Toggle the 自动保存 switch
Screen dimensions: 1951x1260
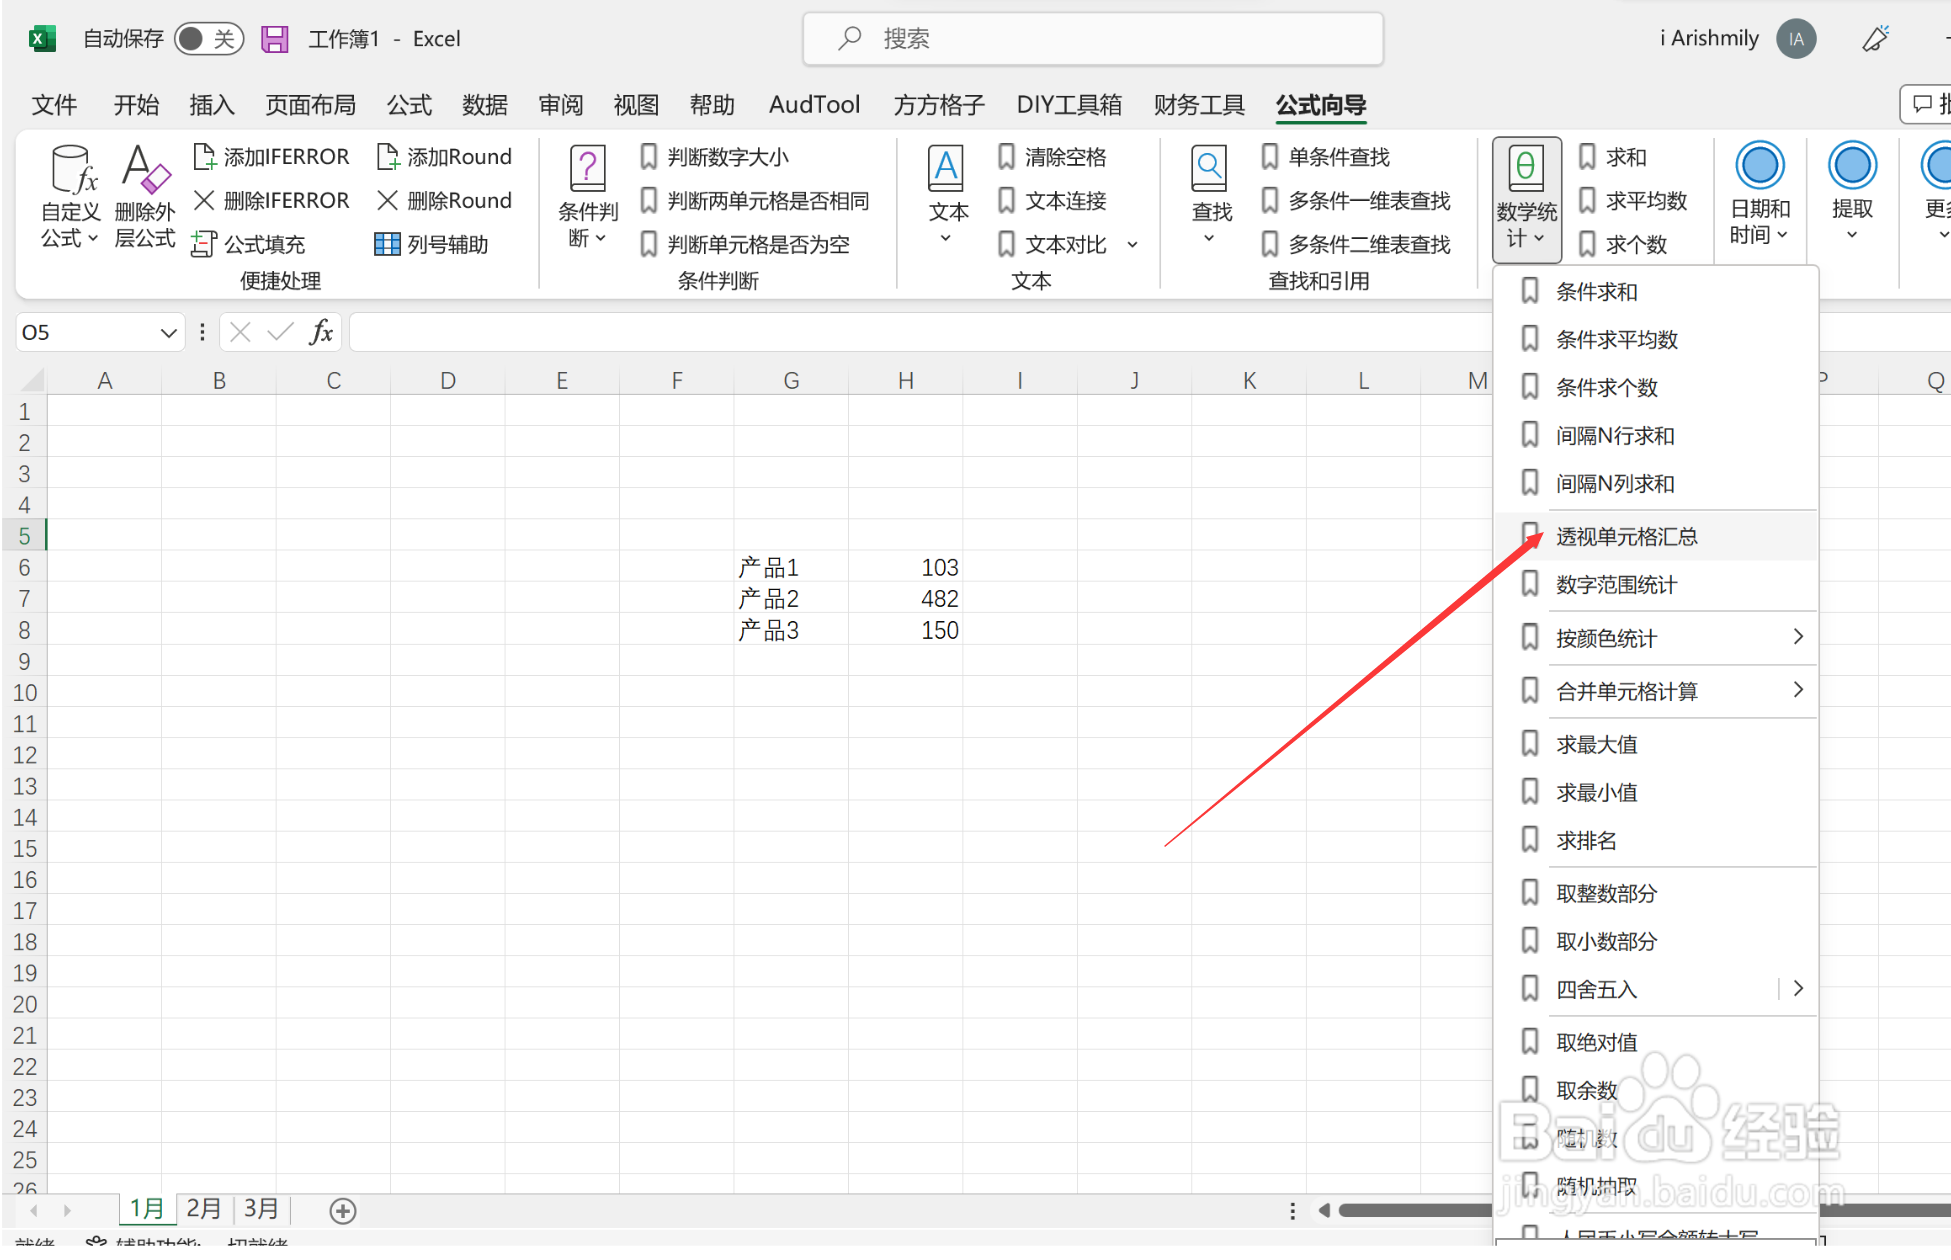tap(208, 39)
